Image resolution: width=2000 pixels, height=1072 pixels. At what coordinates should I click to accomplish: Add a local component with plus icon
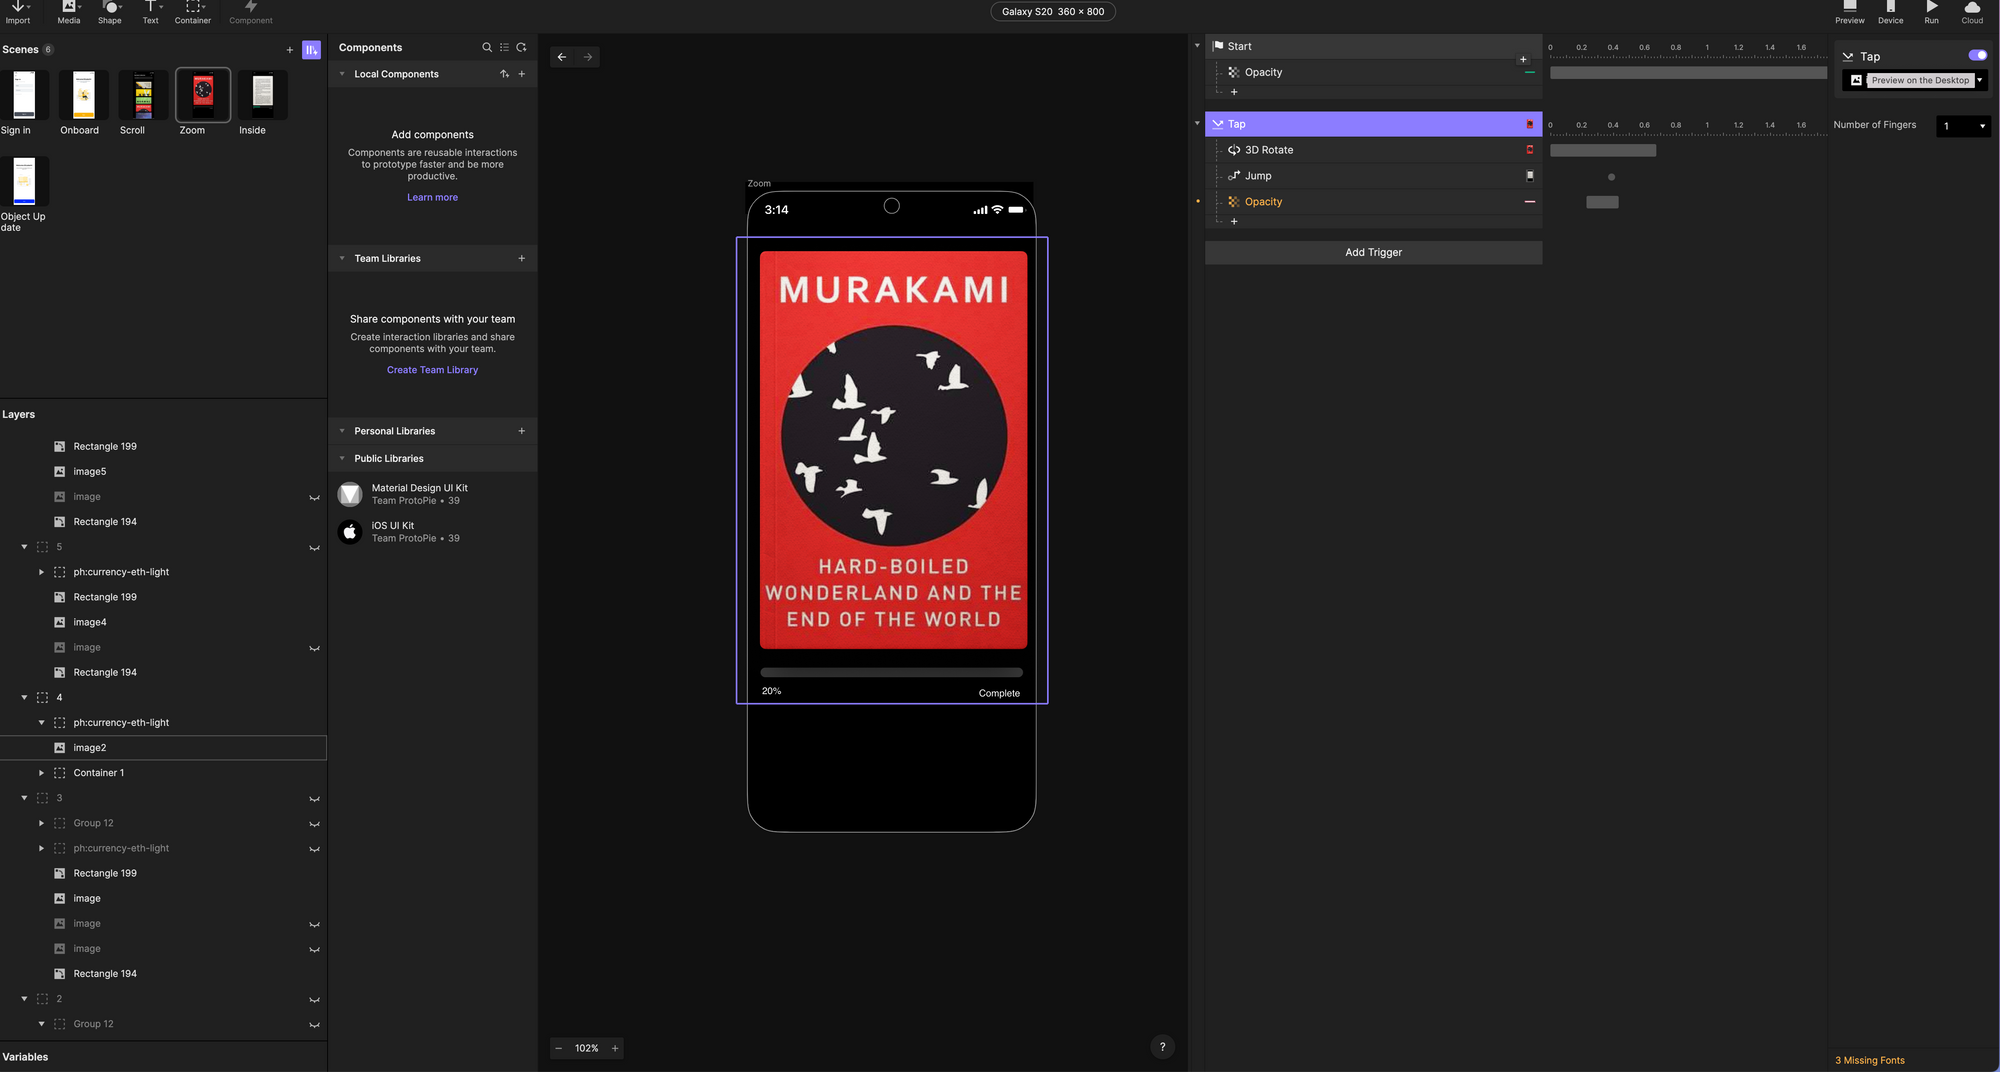(x=521, y=74)
